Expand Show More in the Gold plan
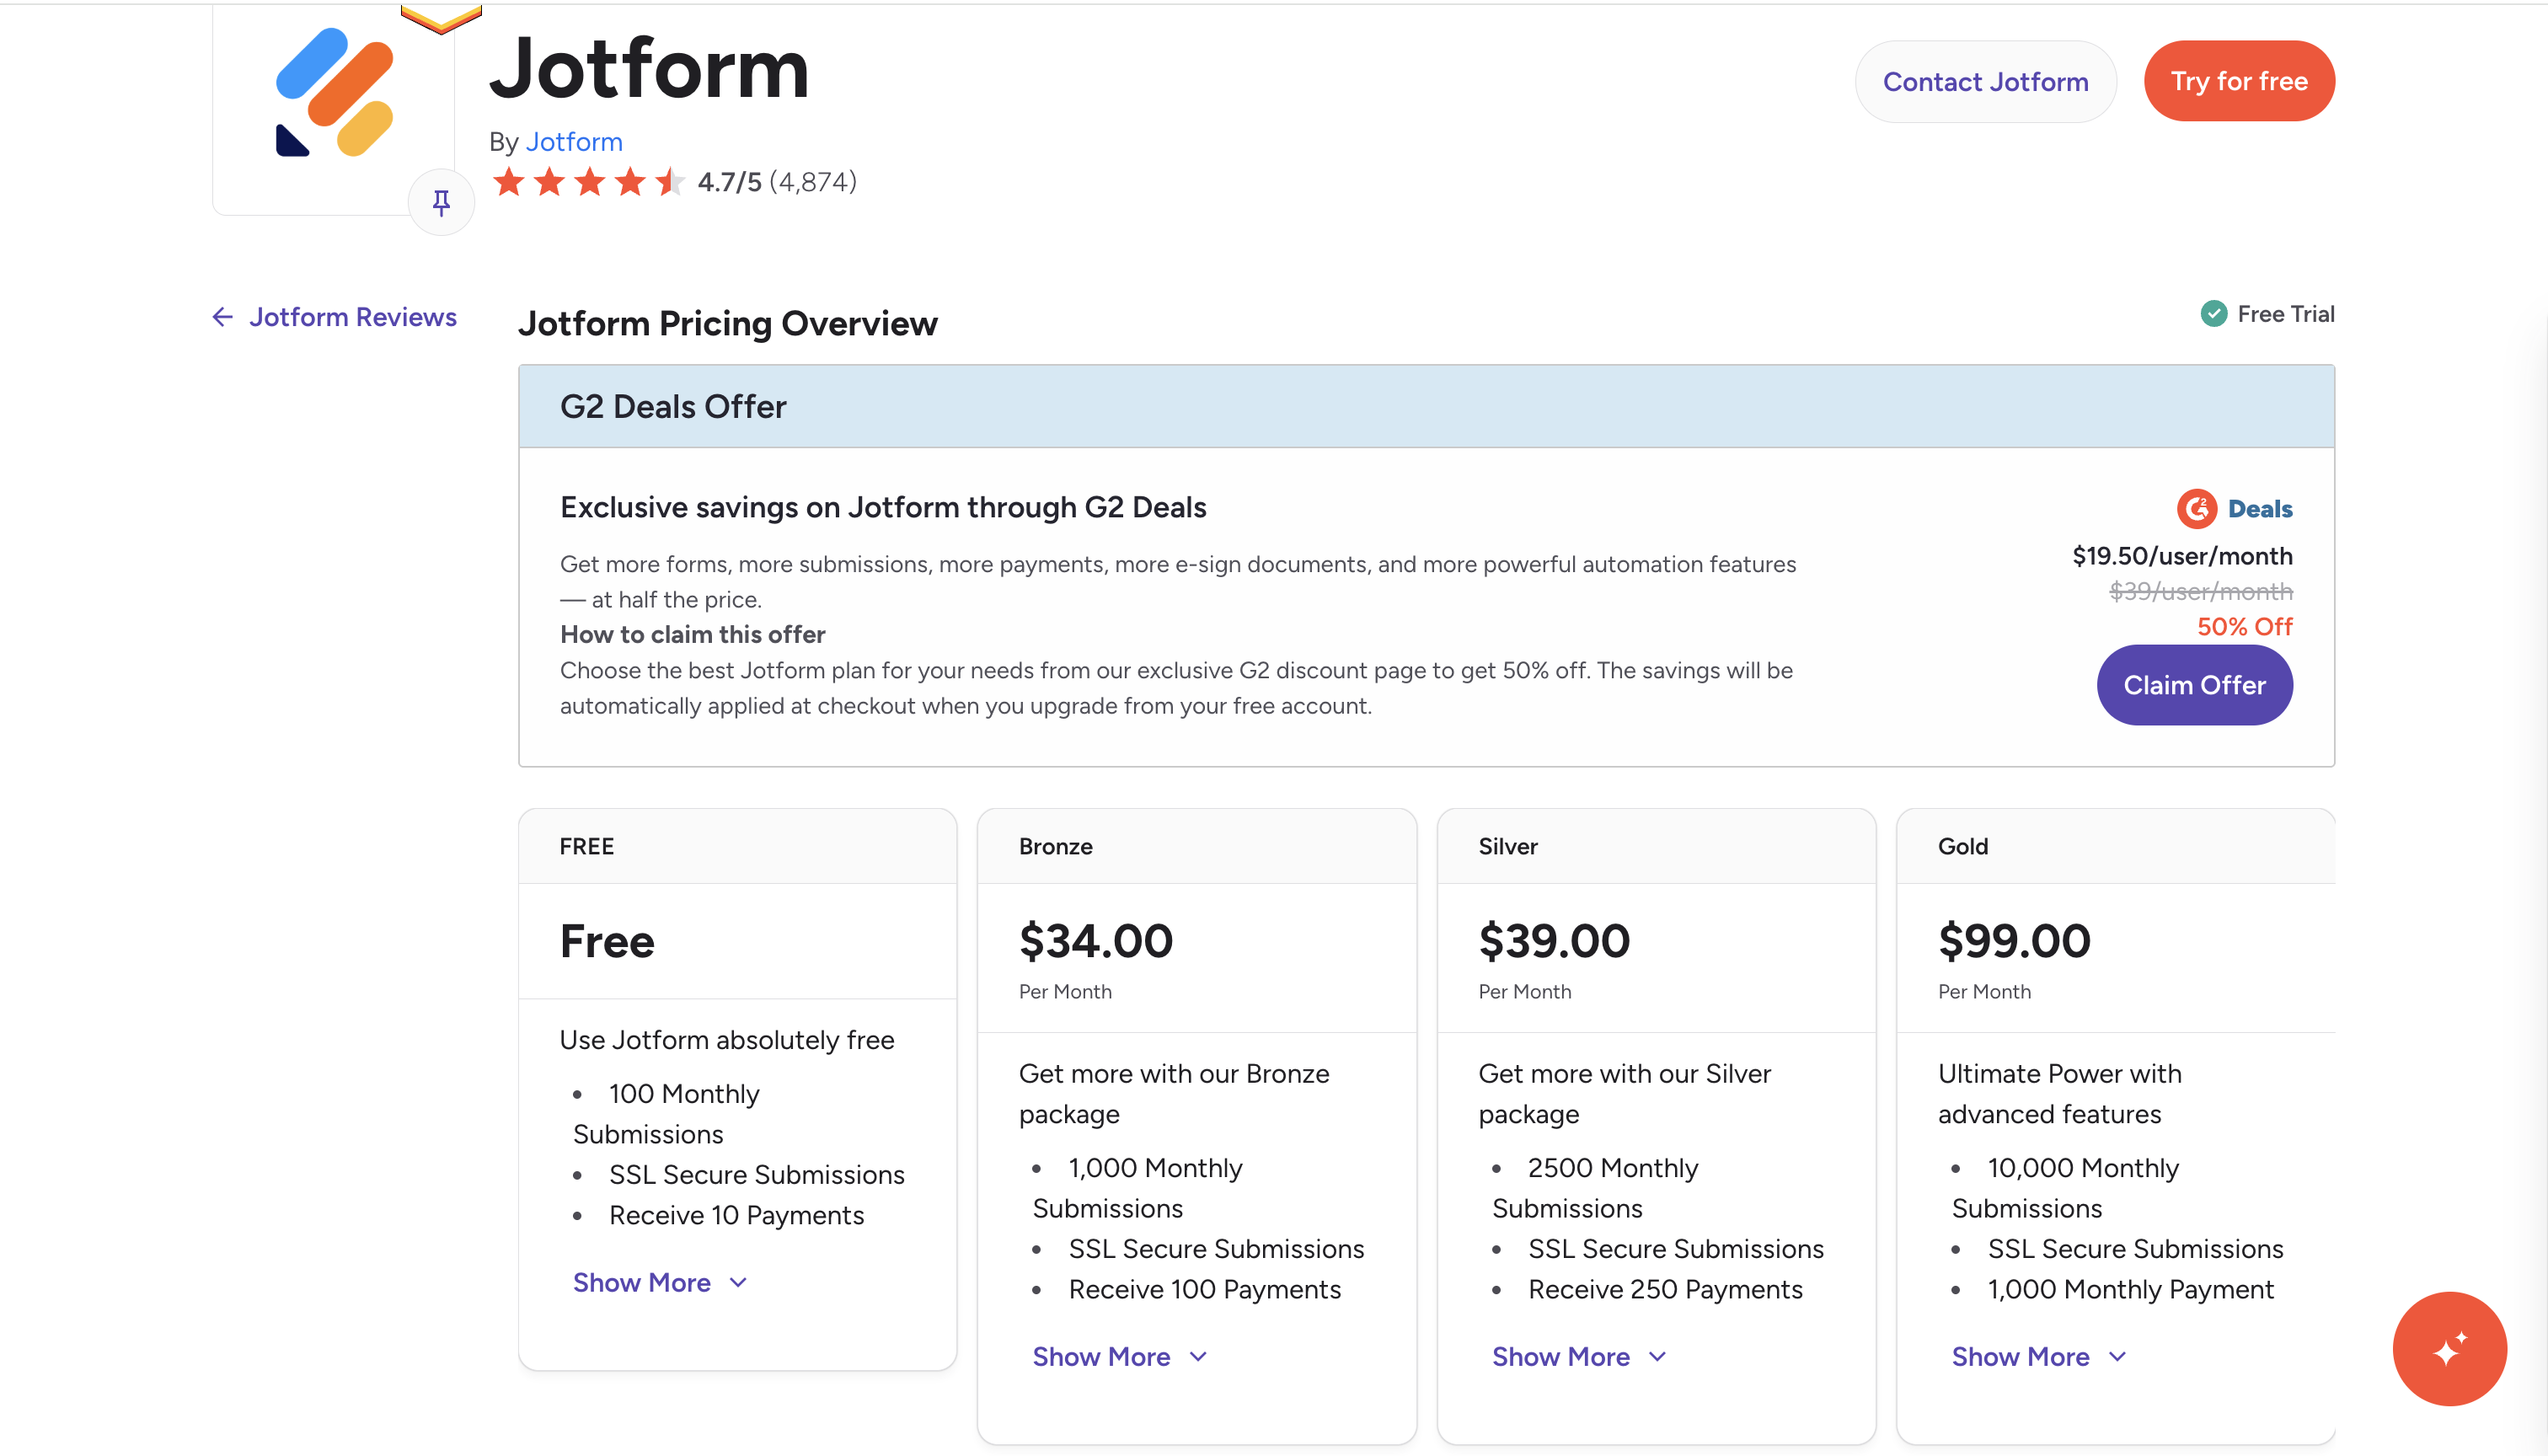This screenshot has width=2548, height=1456. pyautogui.click(x=2038, y=1356)
